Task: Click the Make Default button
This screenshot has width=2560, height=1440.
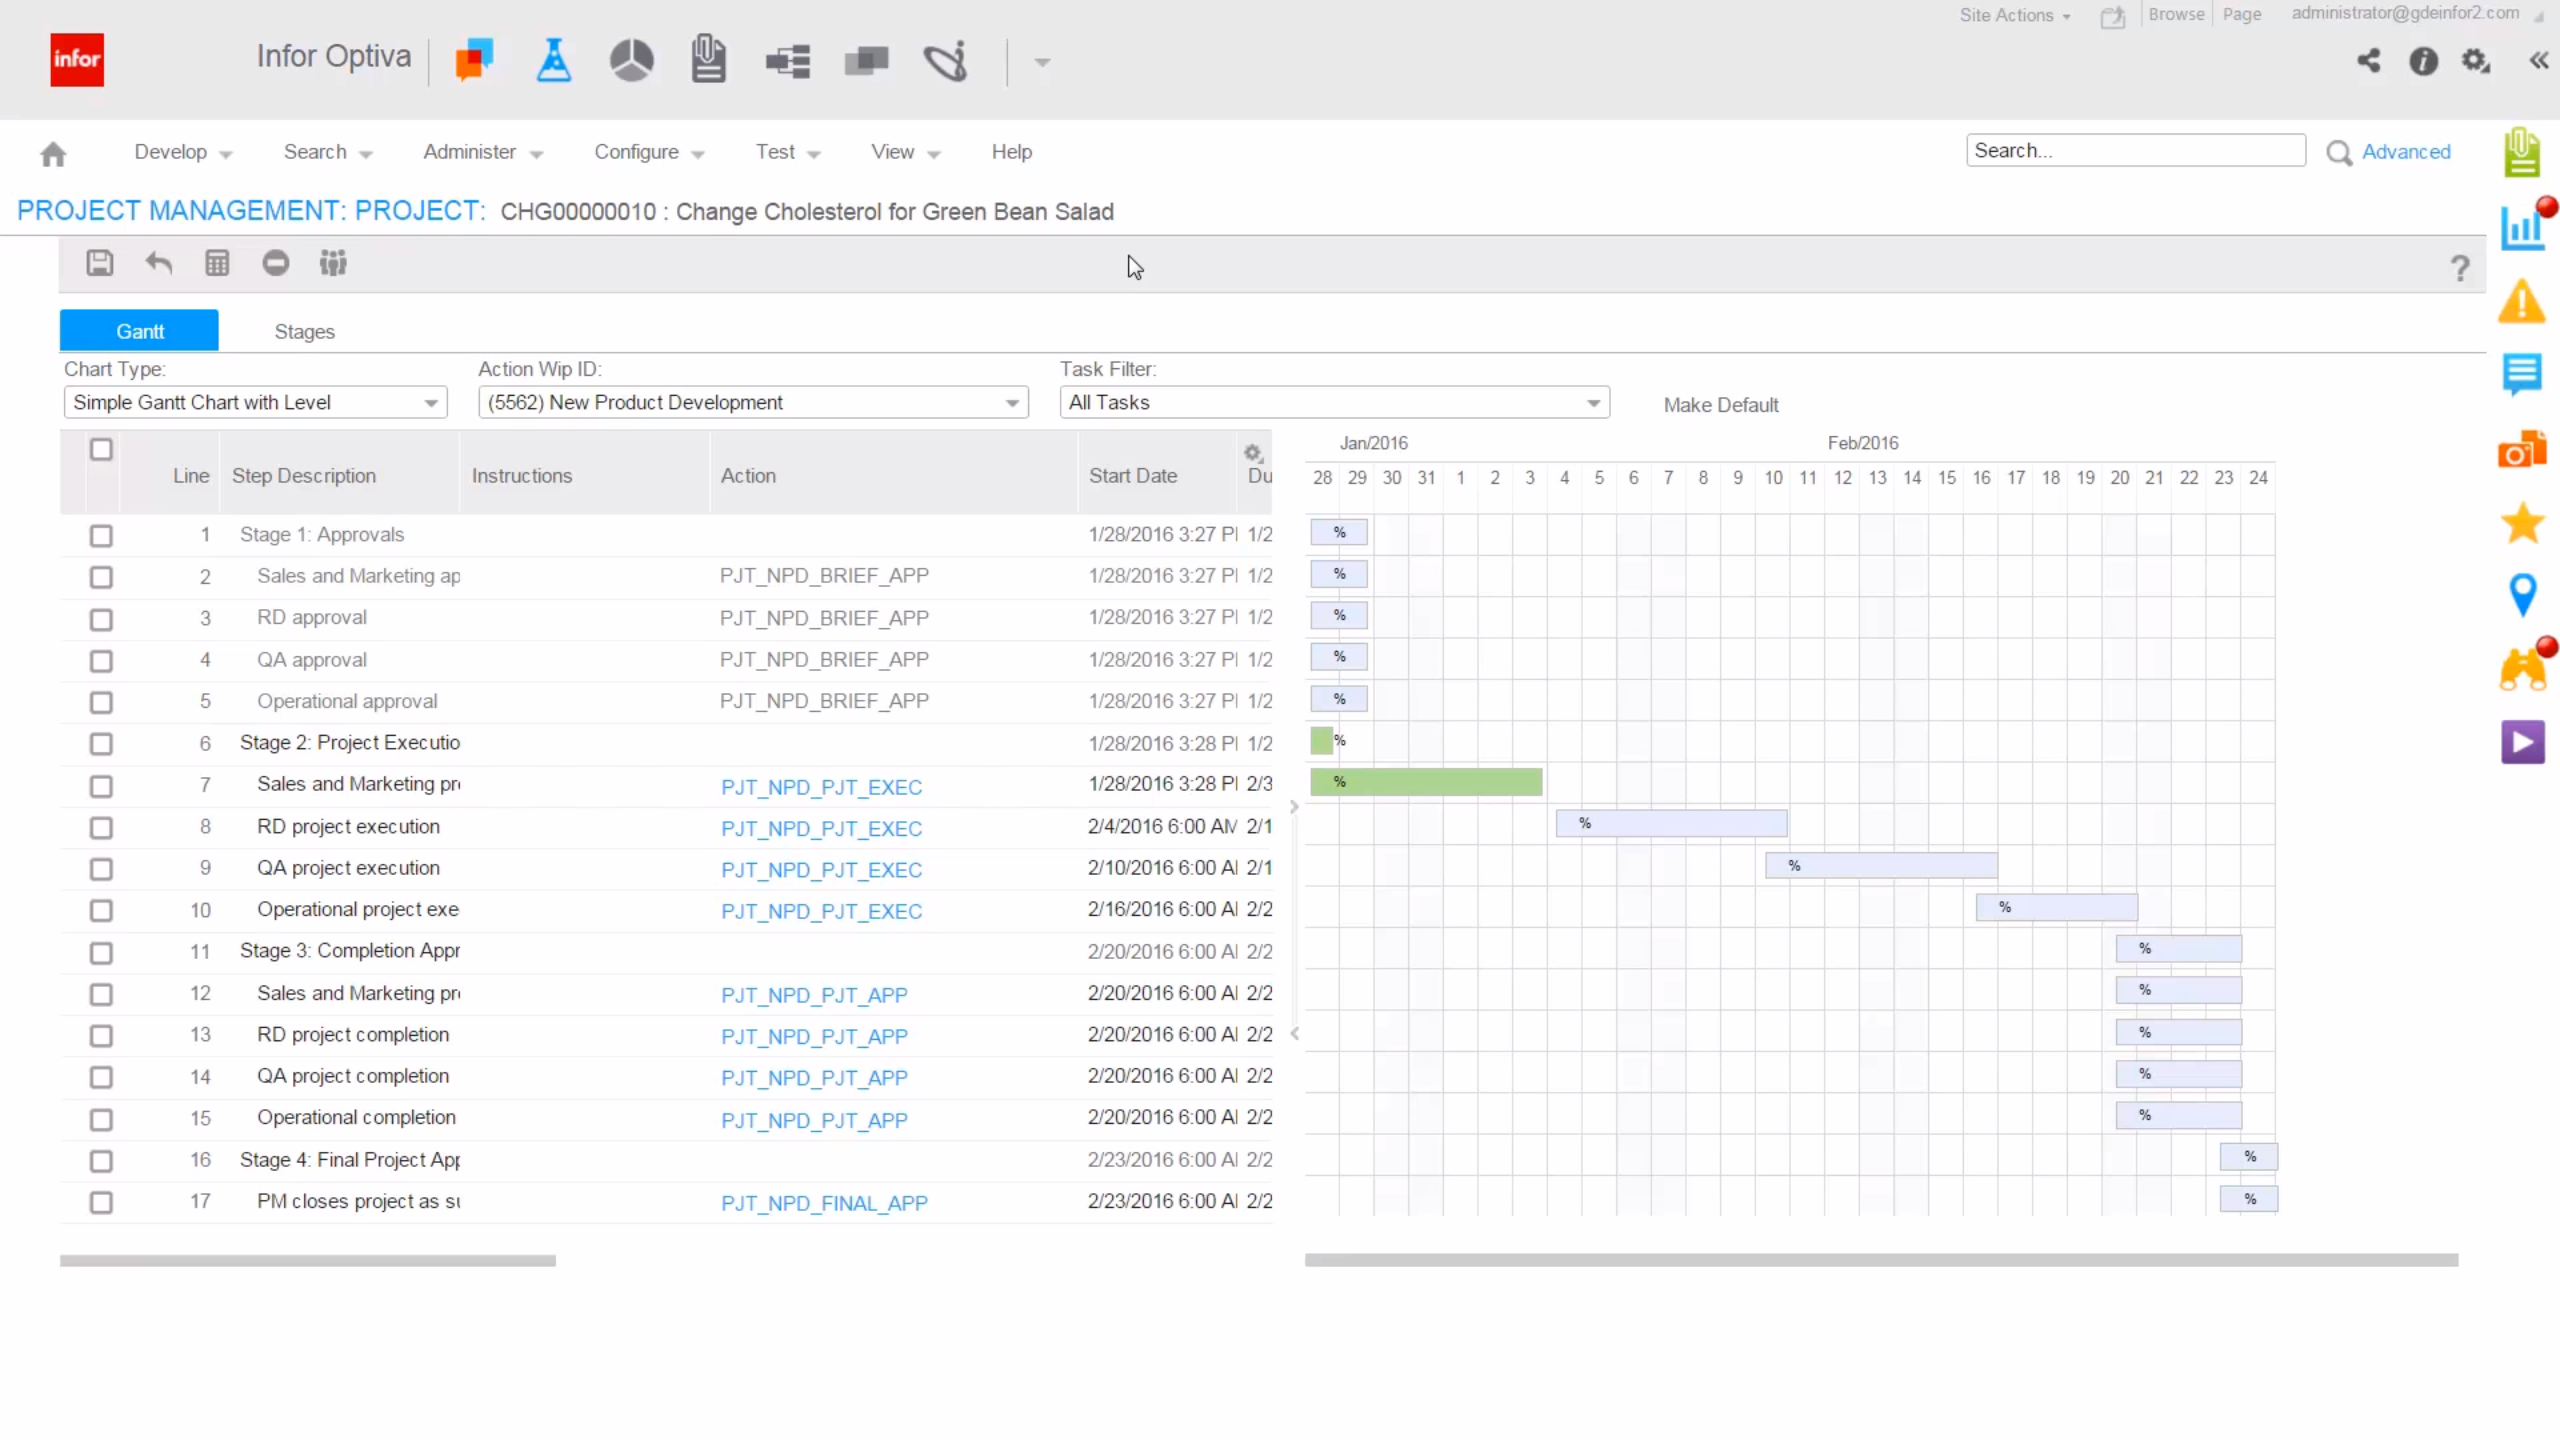Action: pyautogui.click(x=1720, y=405)
